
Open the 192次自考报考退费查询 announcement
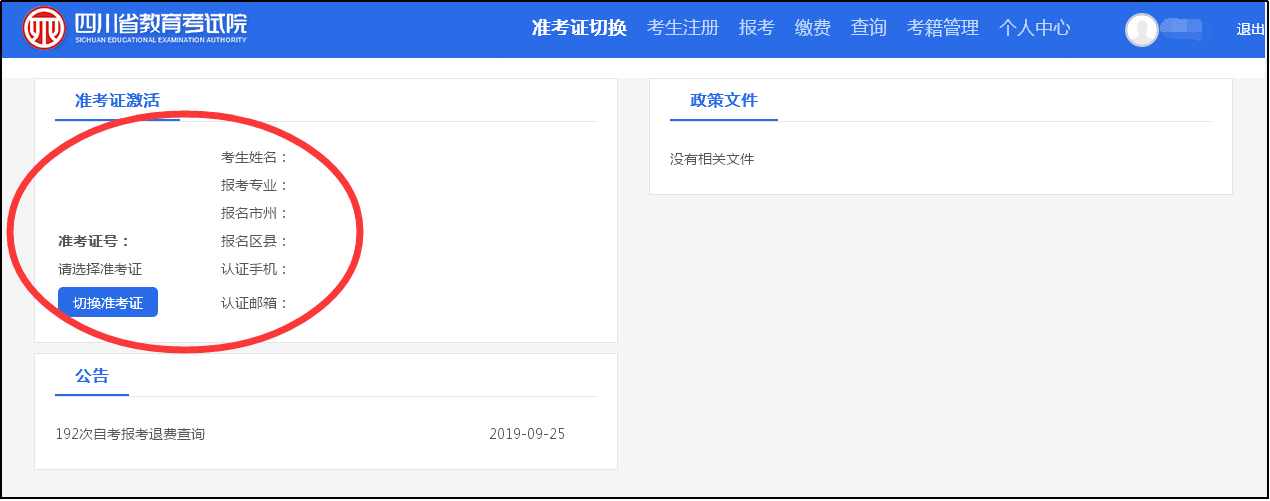coord(131,434)
